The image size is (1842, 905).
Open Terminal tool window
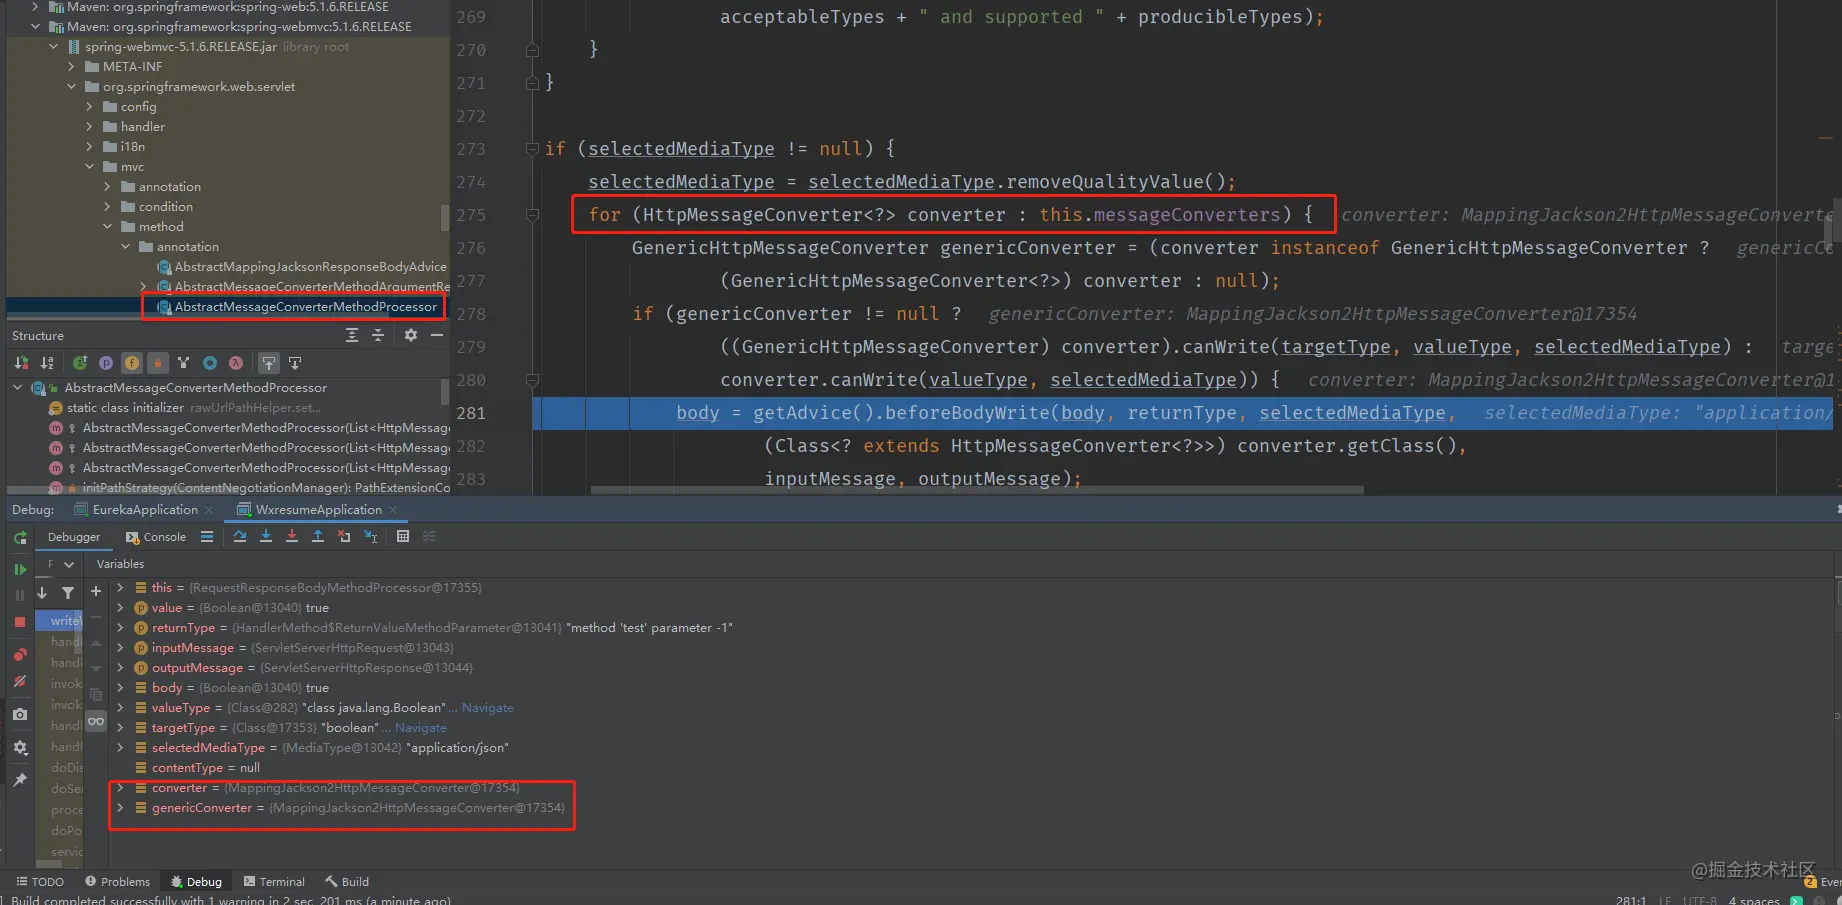click(x=274, y=882)
